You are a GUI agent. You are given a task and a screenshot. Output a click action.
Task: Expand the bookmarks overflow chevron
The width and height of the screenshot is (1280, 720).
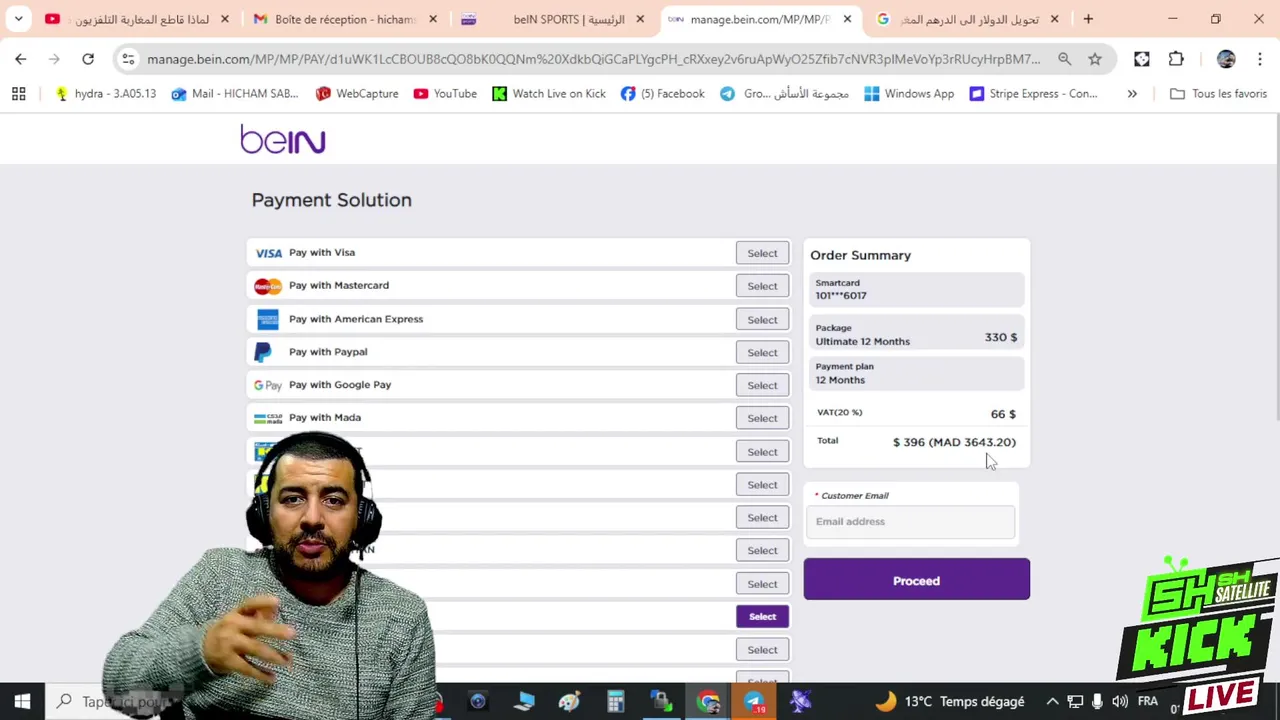tap(1132, 93)
